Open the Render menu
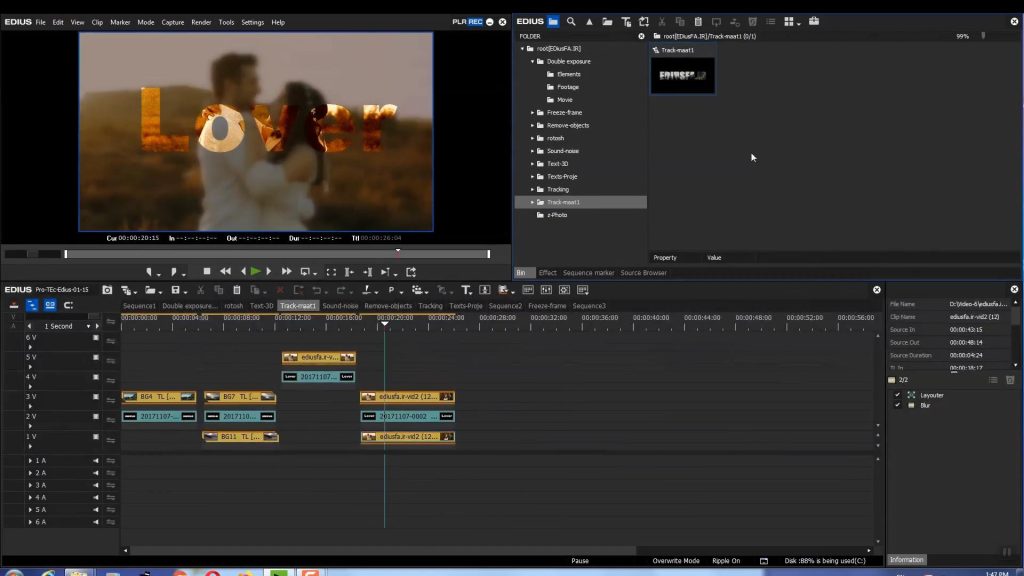The image size is (1024, 576). (x=201, y=22)
